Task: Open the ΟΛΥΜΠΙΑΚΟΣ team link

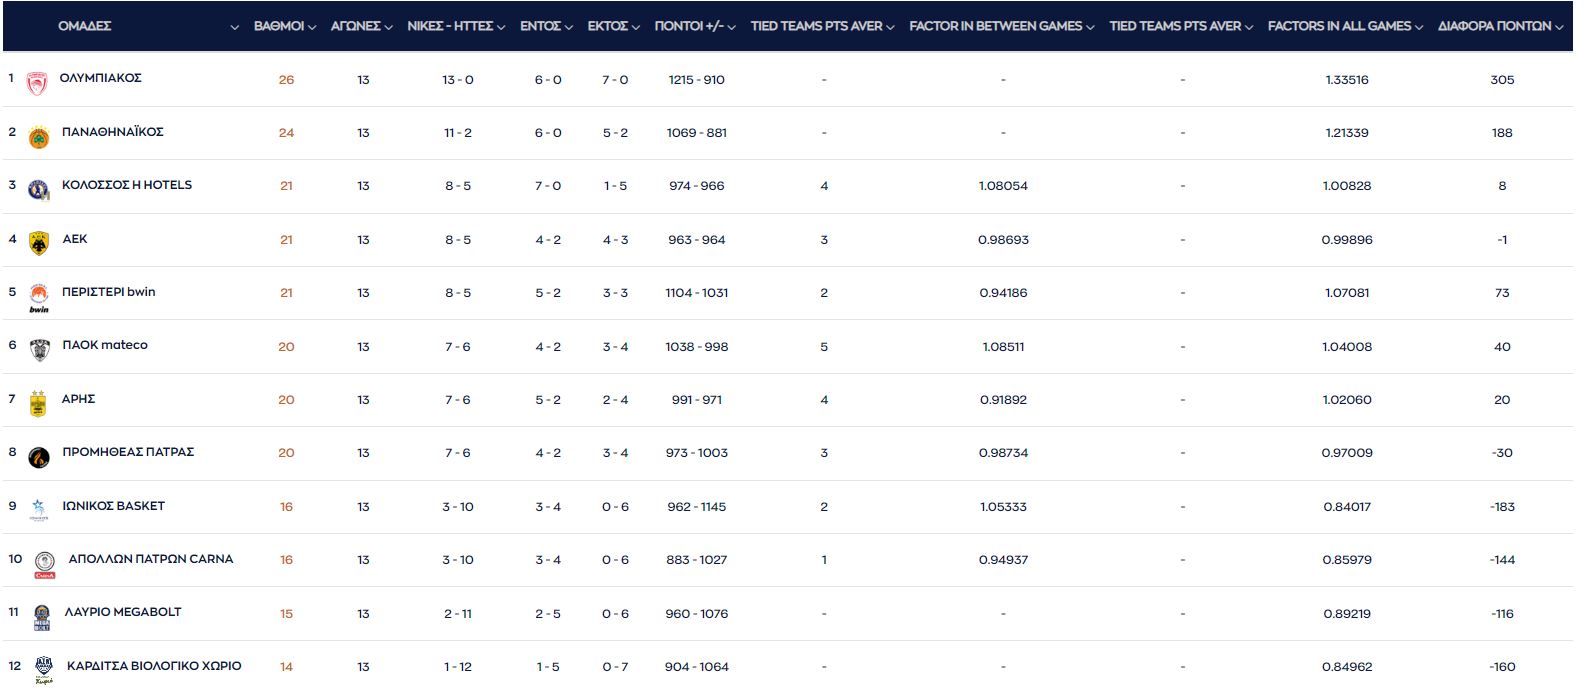Action: click(100, 78)
